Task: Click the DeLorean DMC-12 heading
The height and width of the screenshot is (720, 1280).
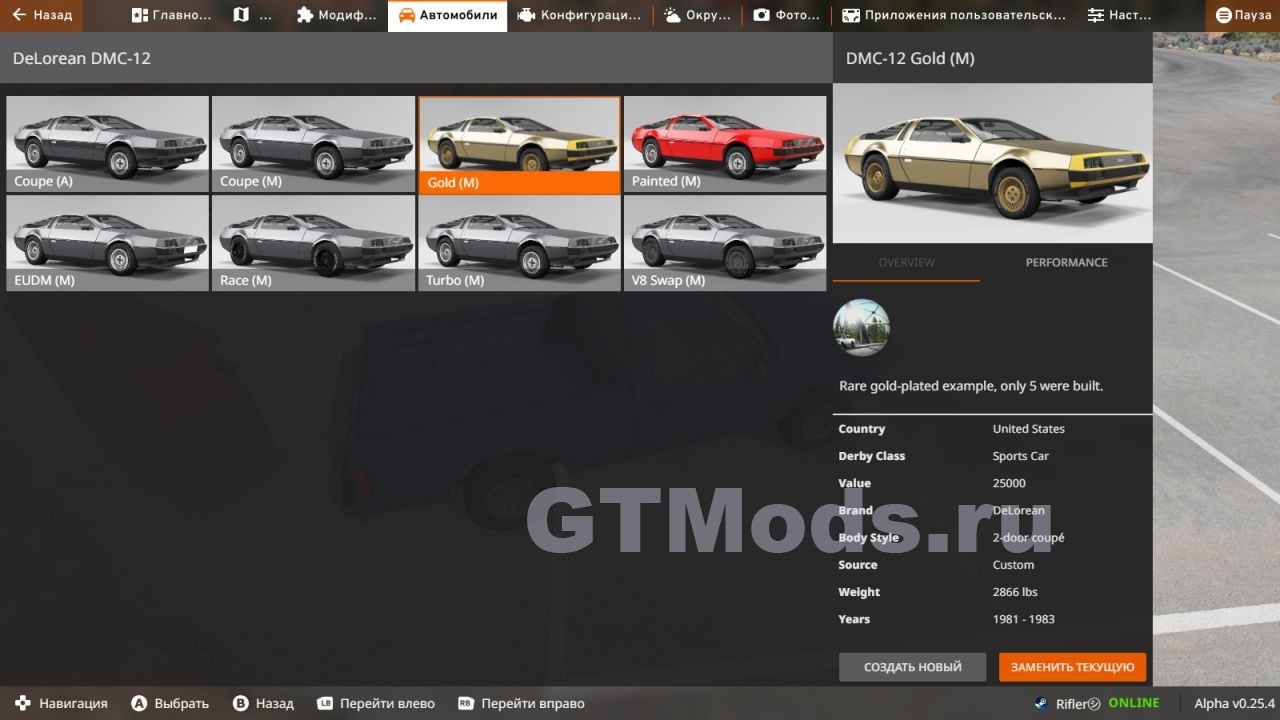Action: [x=82, y=58]
